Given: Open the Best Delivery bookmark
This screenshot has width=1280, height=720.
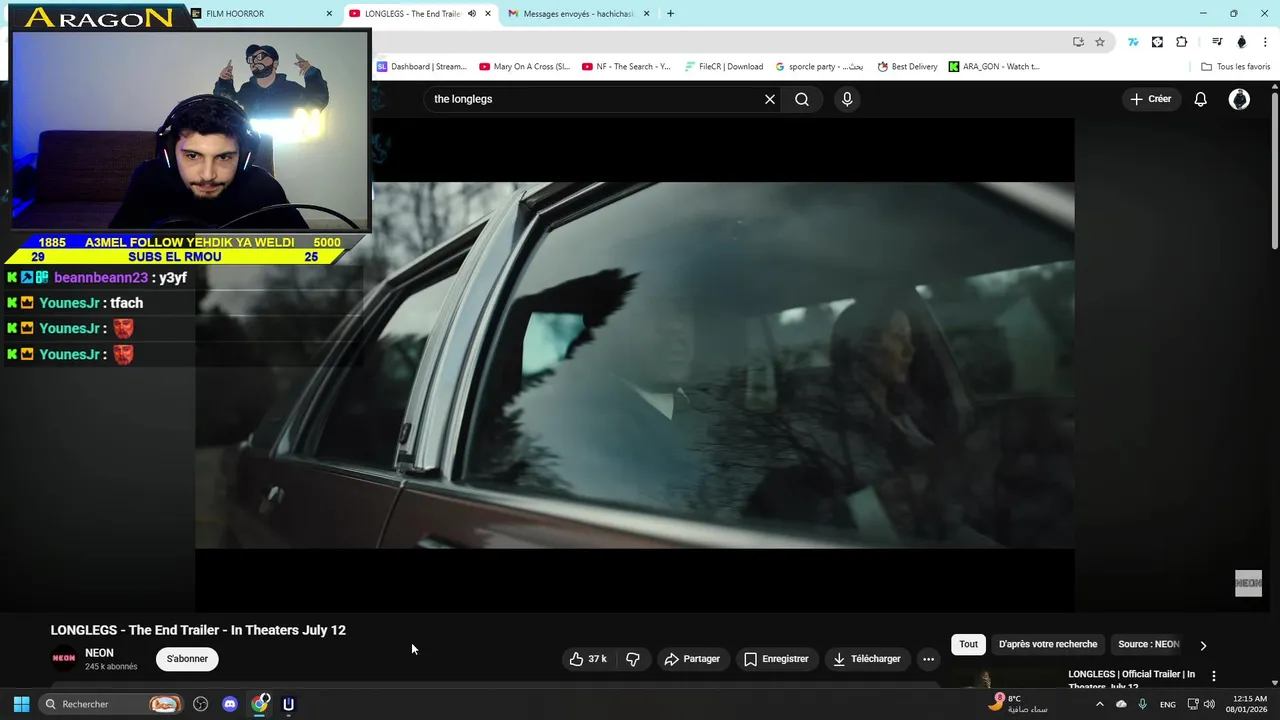Looking at the screenshot, I should [x=907, y=67].
